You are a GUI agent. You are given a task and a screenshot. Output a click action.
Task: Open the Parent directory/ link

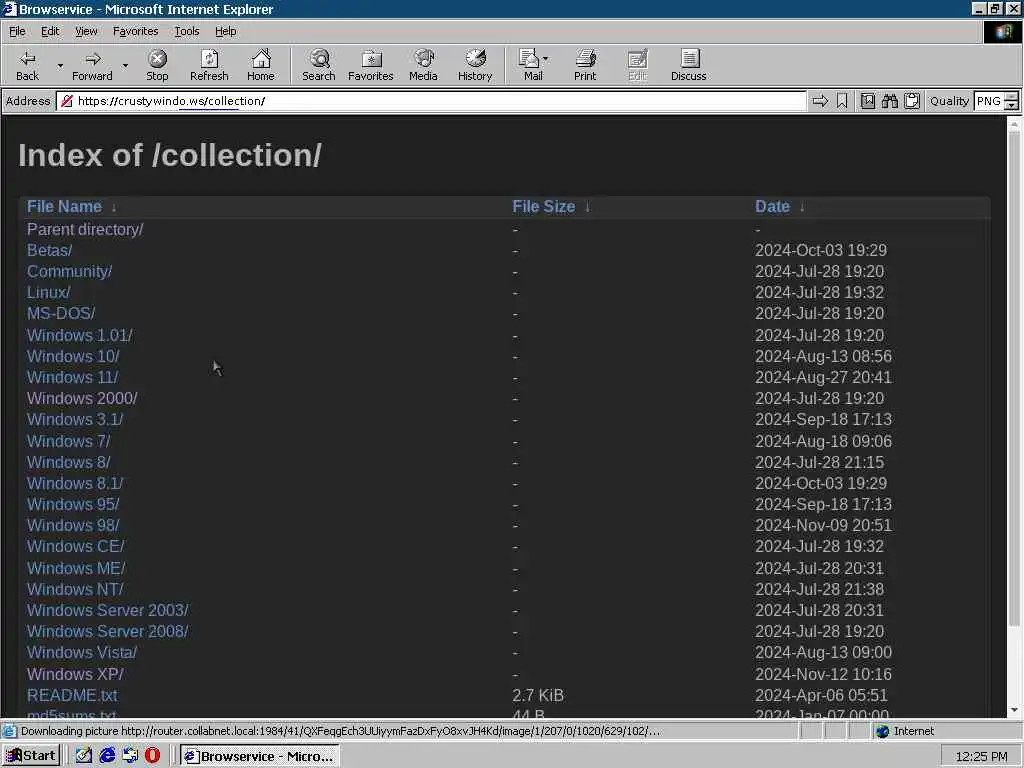tap(85, 229)
